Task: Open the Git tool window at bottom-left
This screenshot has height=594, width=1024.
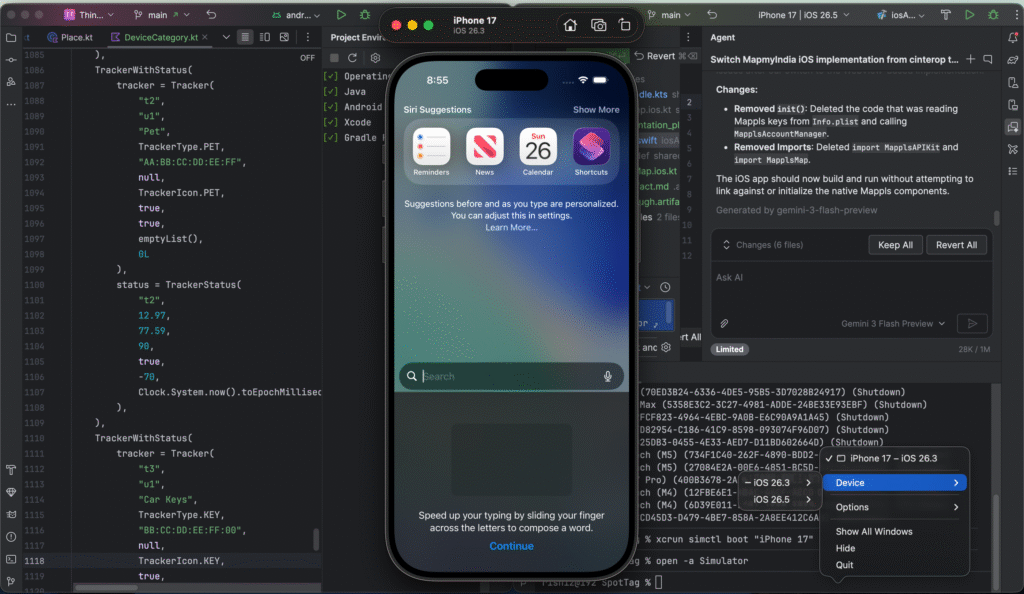Action: (x=11, y=581)
